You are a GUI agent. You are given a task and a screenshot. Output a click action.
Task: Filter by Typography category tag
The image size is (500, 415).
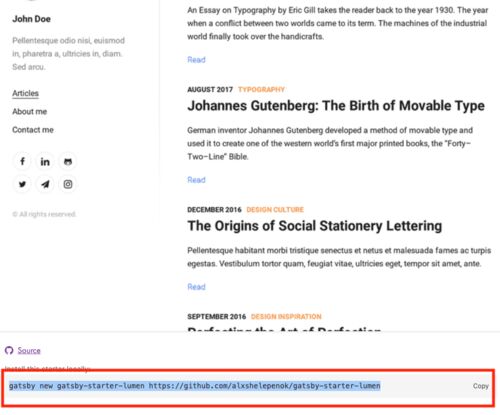261,89
